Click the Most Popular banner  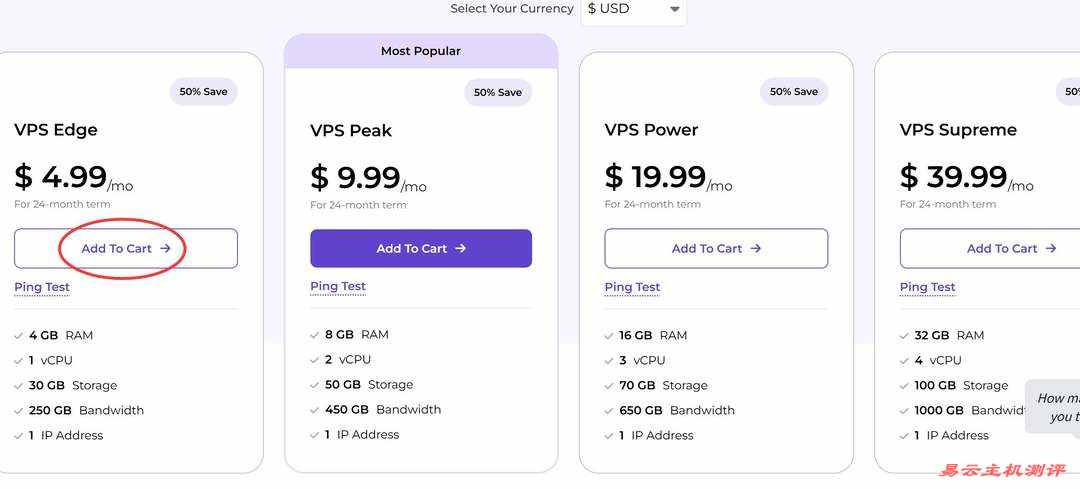421,51
